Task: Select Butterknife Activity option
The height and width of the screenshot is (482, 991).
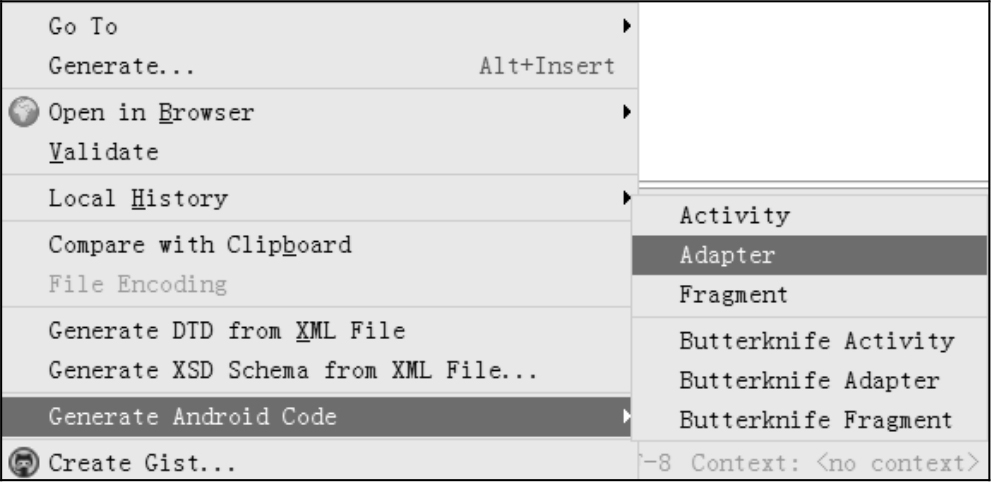Action: [x=816, y=341]
